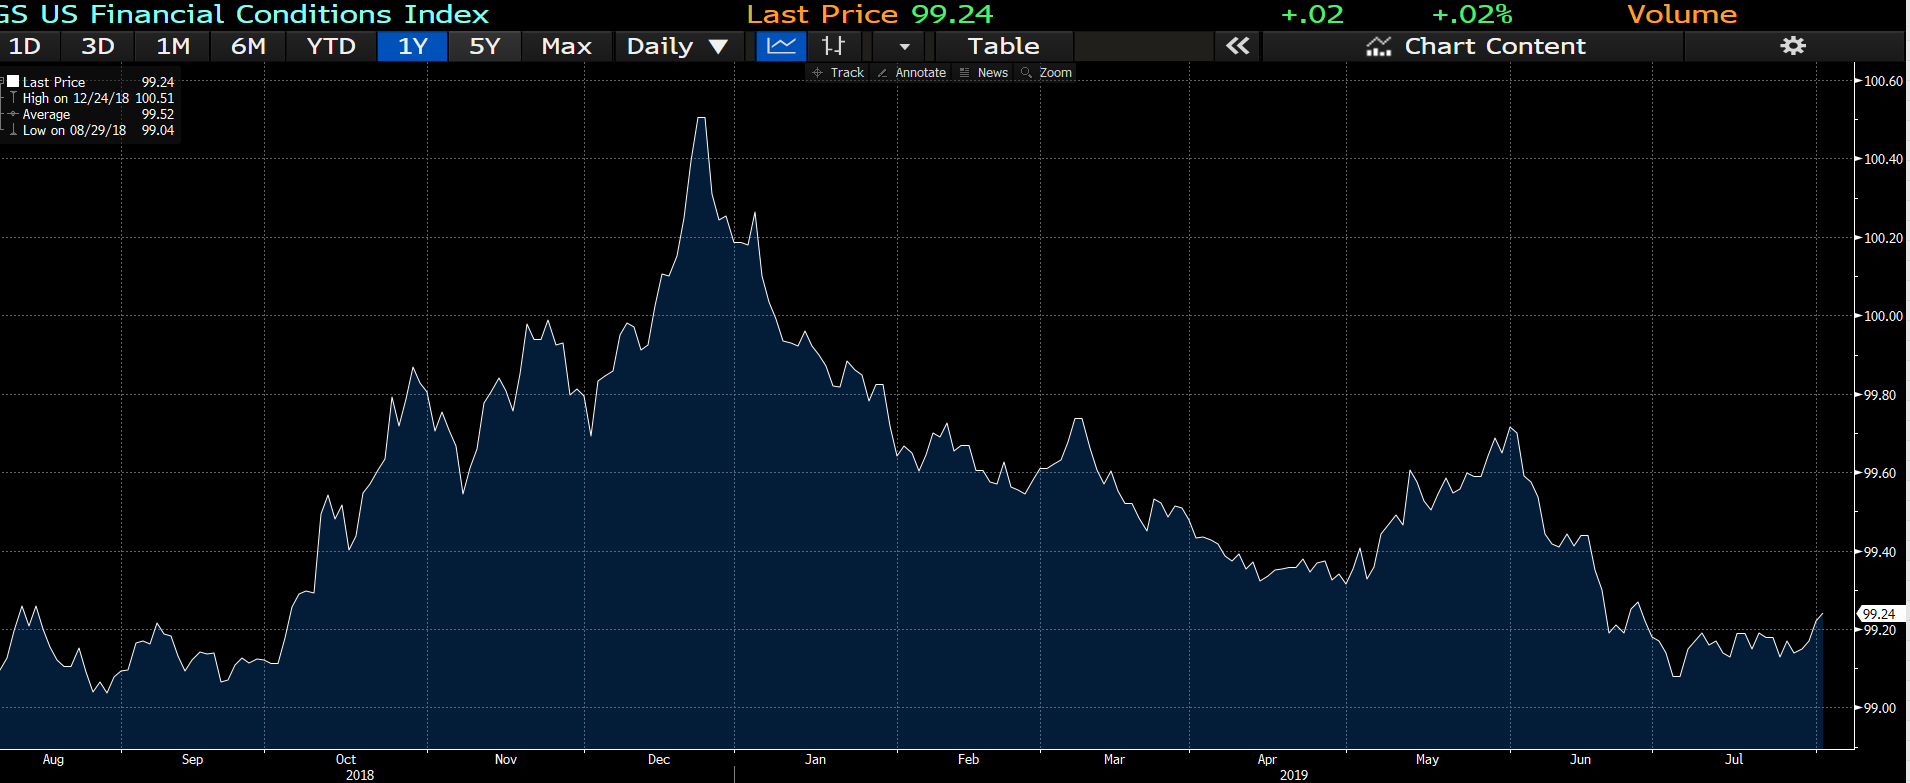Click the 100.60 y-axis label
Screen dimensions: 1910x783
point(1884,81)
